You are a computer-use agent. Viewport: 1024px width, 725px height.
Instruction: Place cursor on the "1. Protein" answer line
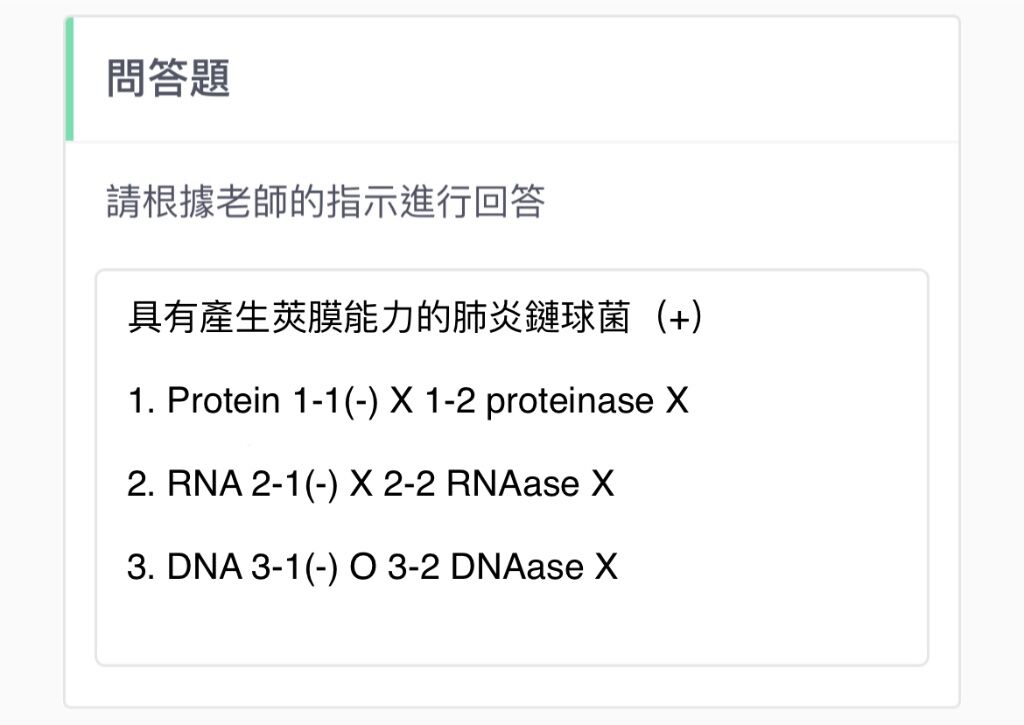point(408,400)
